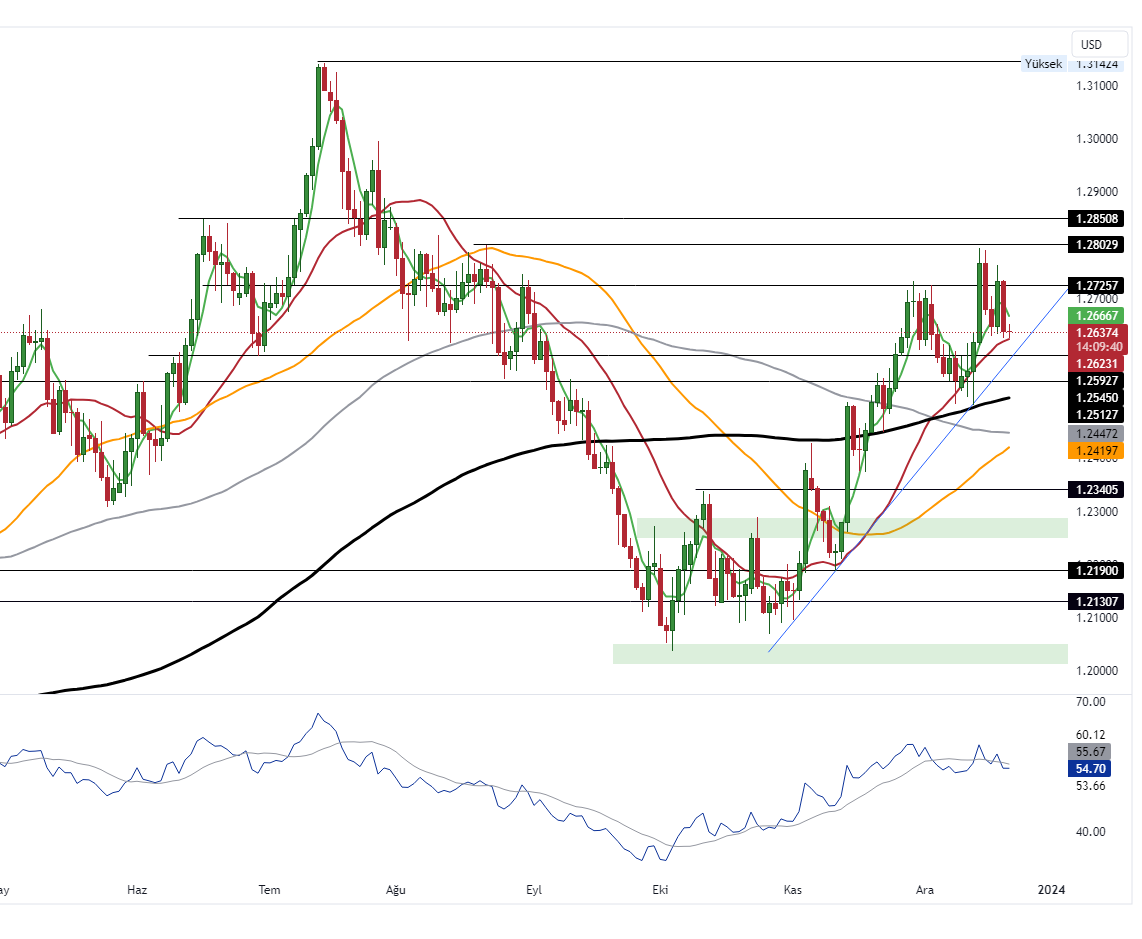The width and height of the screenshot is (1142, 939).
Task: Select the 1.27257 price level label
Action: click(1095, 285)
